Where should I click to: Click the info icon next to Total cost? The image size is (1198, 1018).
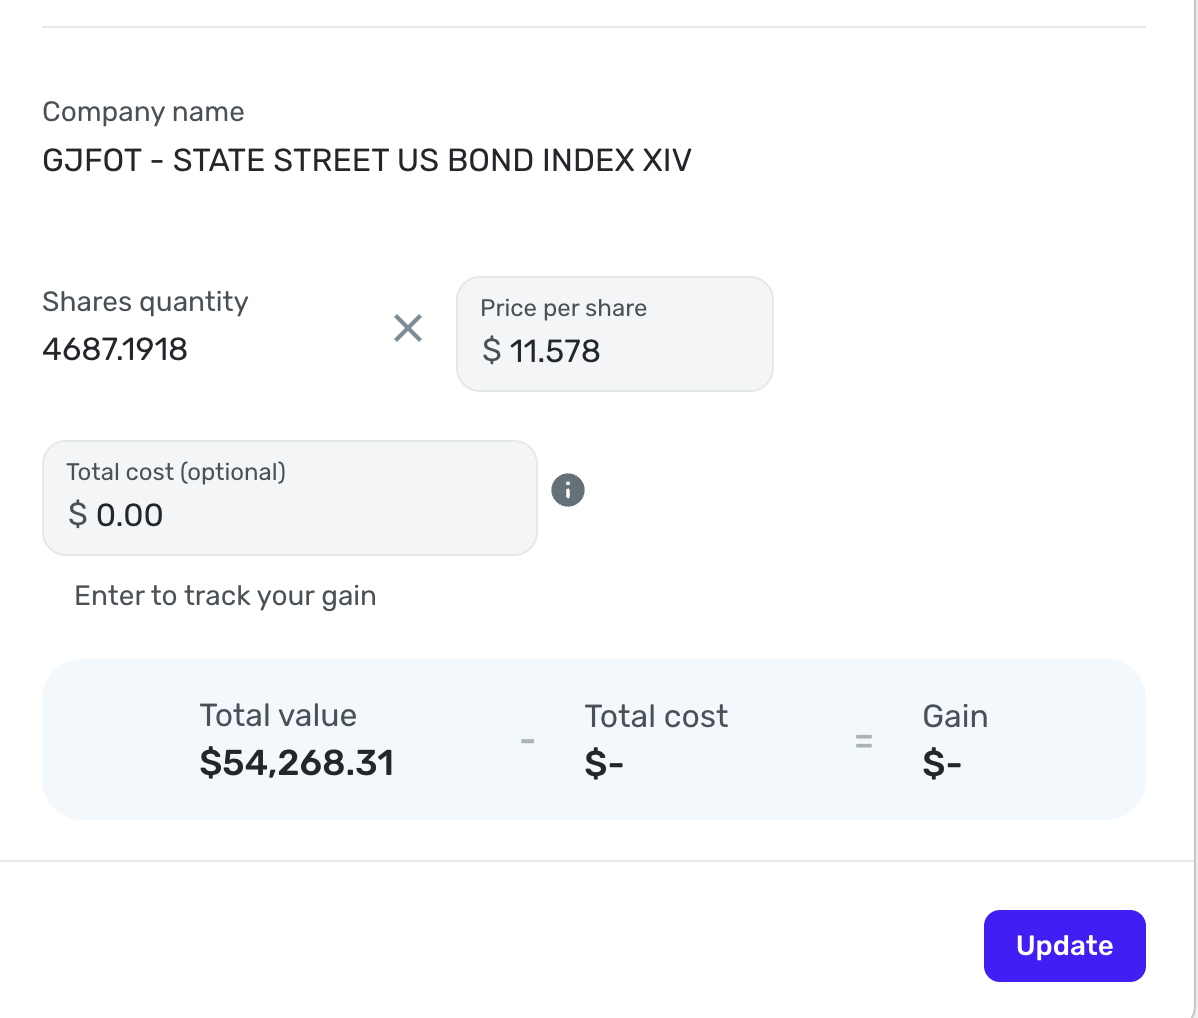(568, 490)
